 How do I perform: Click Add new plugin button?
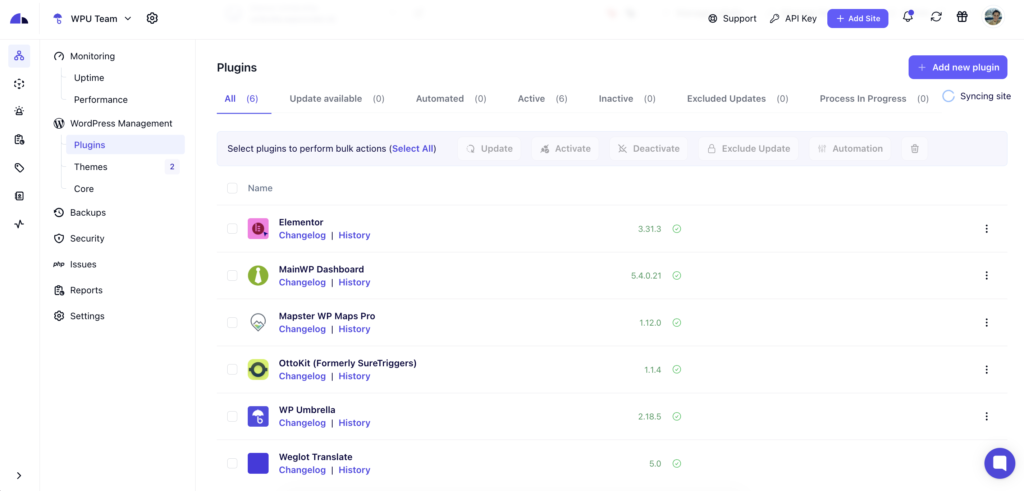[x=958, y=67]
